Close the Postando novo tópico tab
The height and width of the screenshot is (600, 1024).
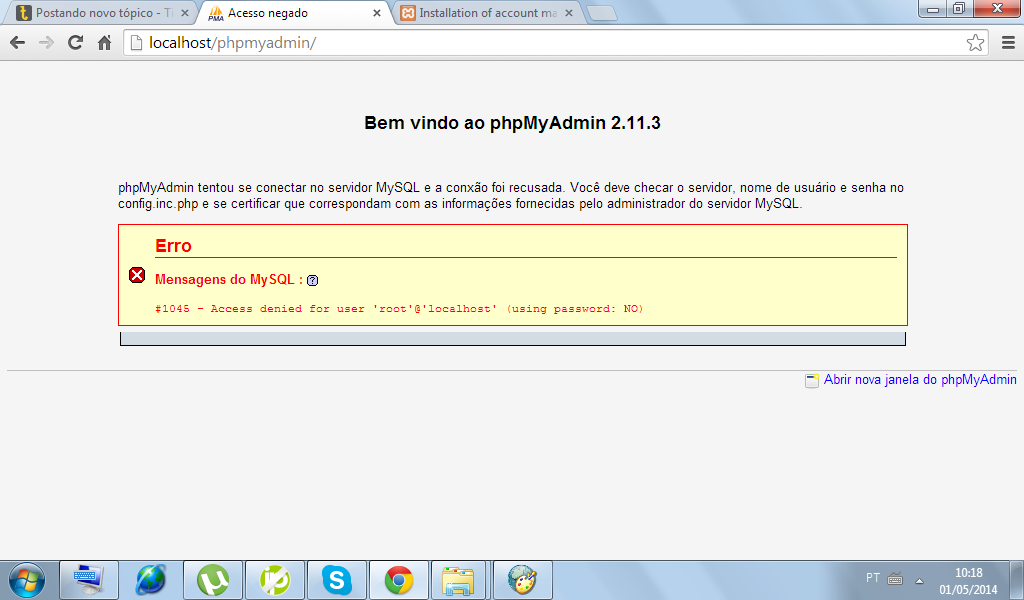coord(185,13)
